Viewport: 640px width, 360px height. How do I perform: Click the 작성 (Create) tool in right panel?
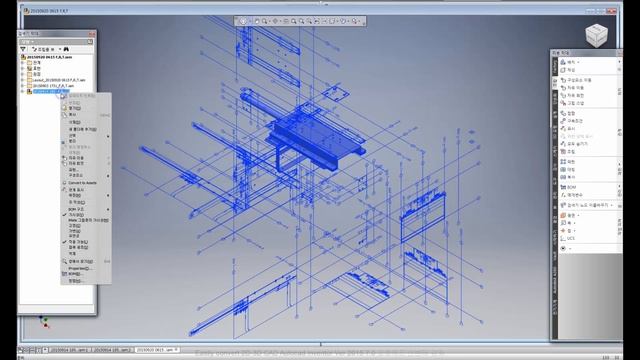569,70
